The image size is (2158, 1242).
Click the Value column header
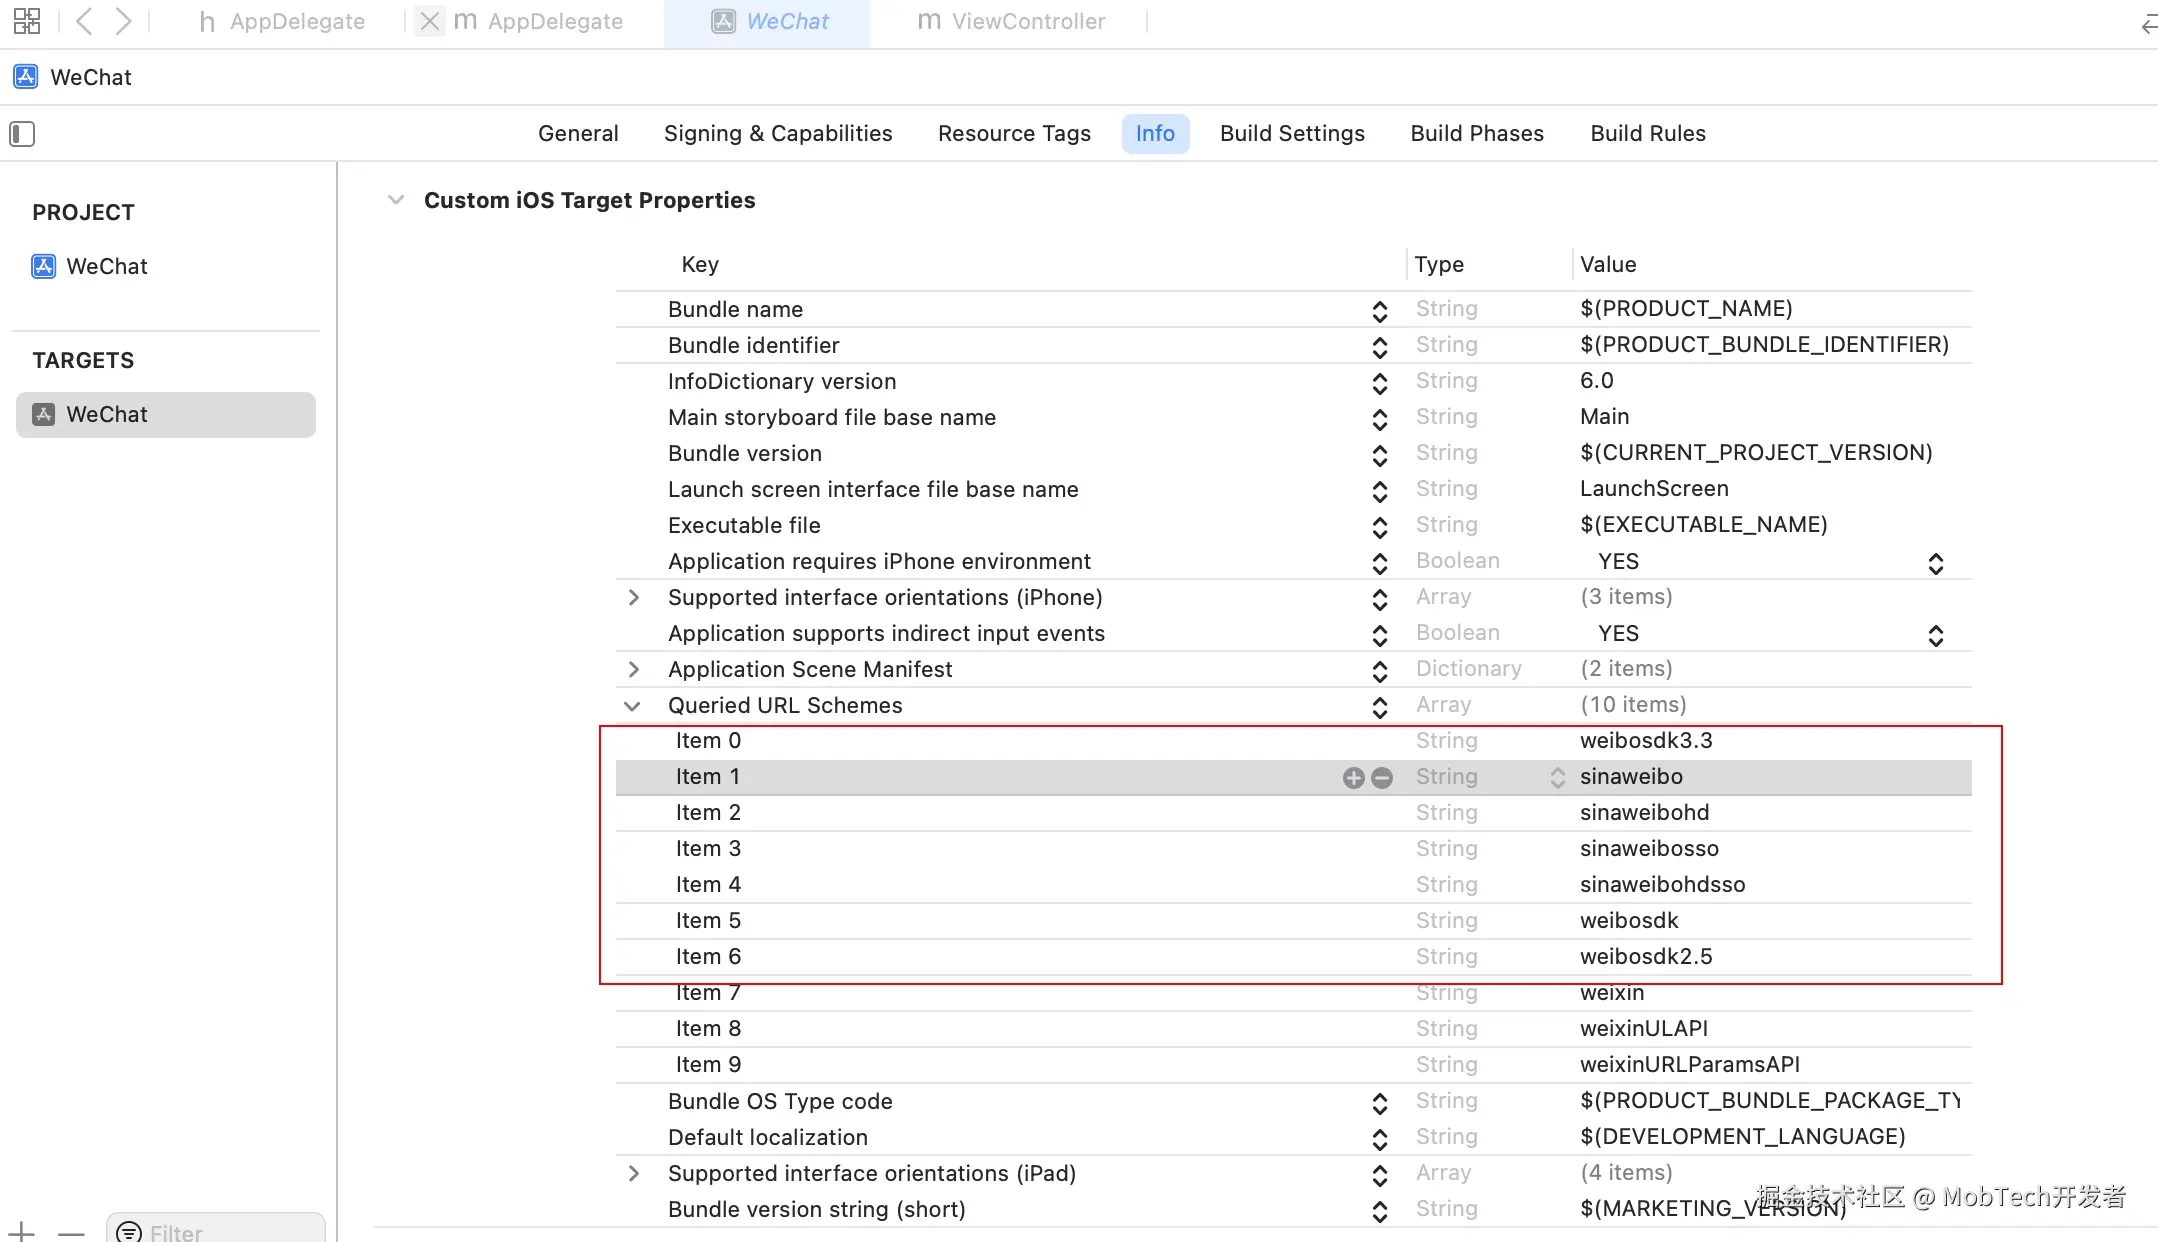click(x=1608, y=265)
